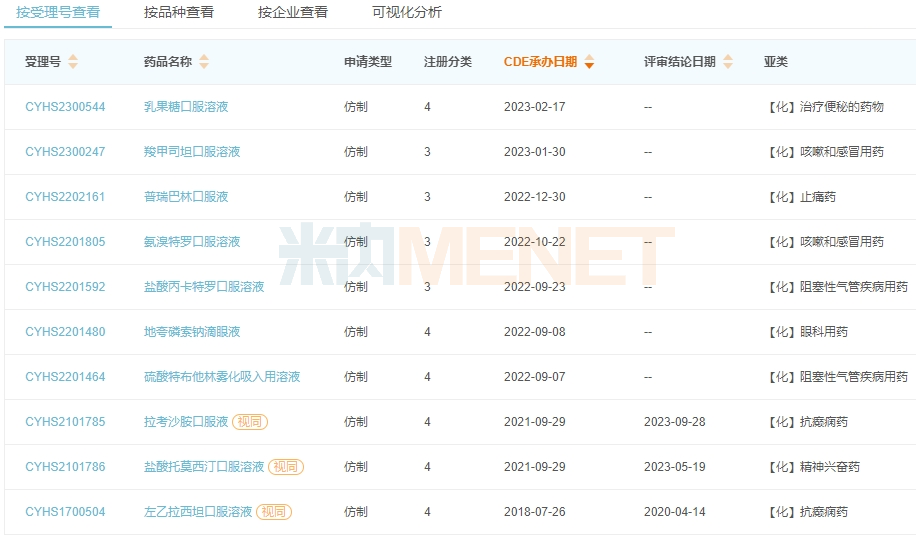Sort by 受理号 column arrows
Viewport: 916px width, 538px height.
pyautogui.click(x=73, y=61)
